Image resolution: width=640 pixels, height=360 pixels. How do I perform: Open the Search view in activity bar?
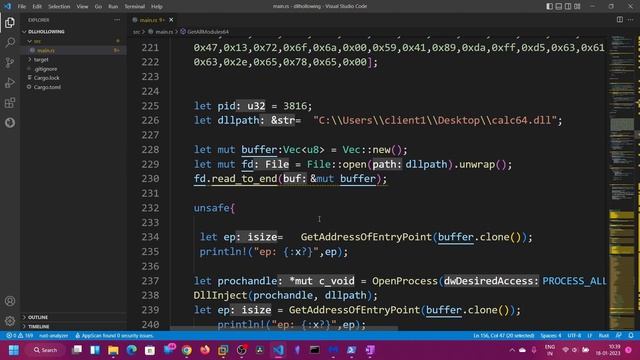[x=10, y=42]
